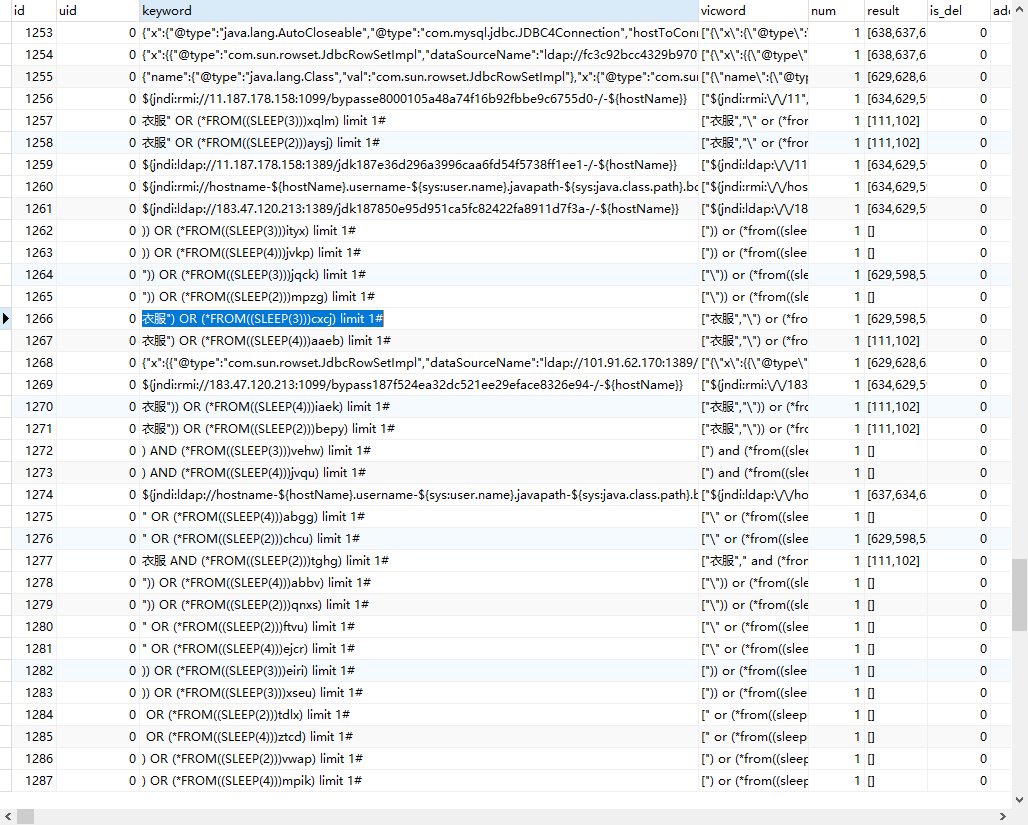This screenshot has height=825, width=1028.
Task: Click the vicword cell in row 1266
Action: point(753,319)
